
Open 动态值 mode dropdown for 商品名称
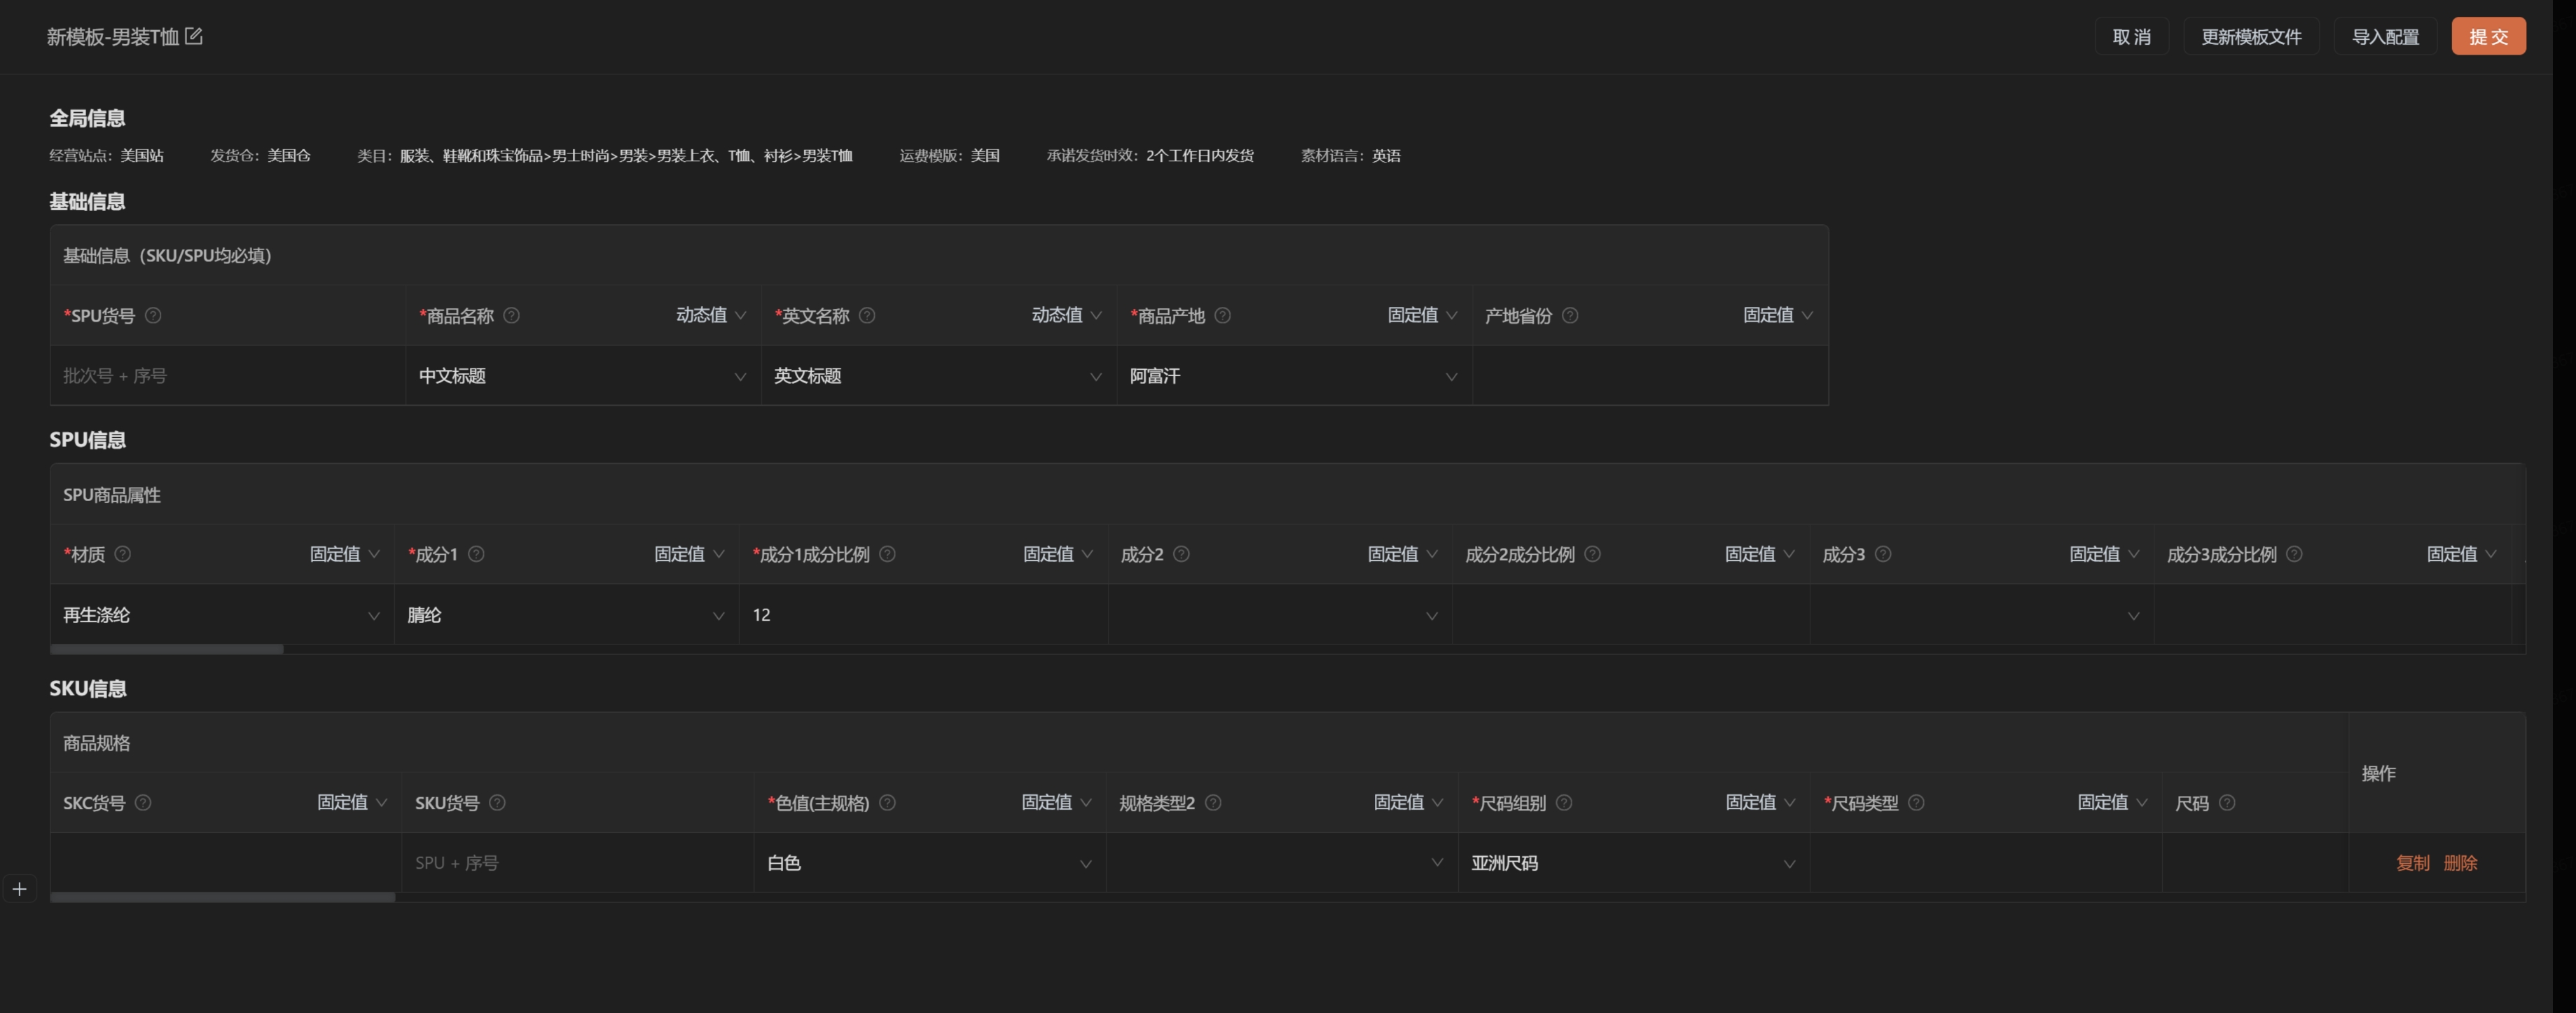click(711, 315)
